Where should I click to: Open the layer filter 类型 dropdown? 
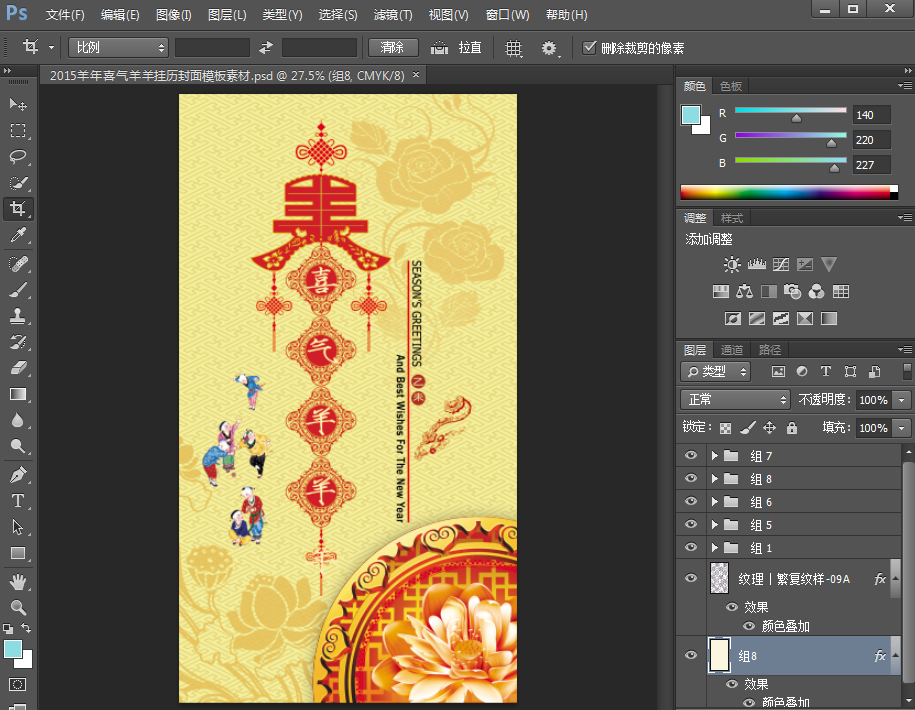(x=716, y=372)
